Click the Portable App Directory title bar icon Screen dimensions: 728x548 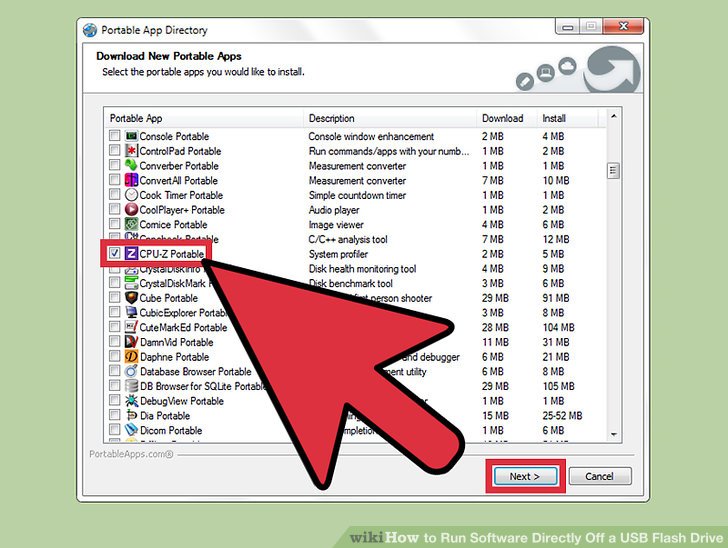pos(90,30)
